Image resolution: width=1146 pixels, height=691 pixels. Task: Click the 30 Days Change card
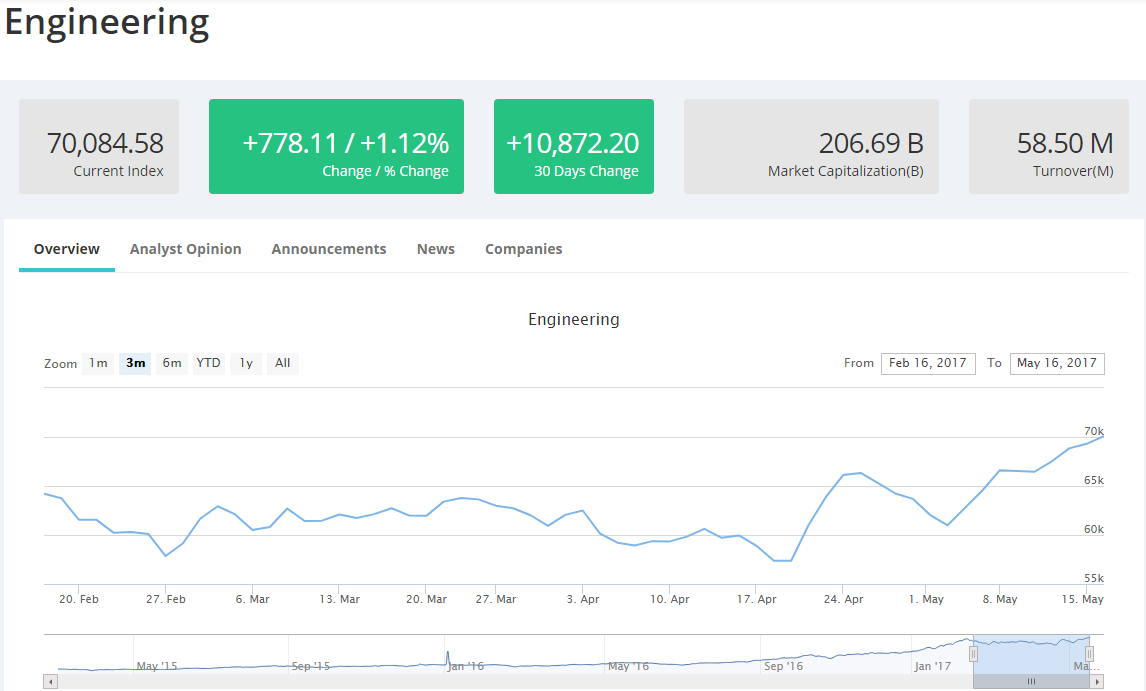point(573,146)
